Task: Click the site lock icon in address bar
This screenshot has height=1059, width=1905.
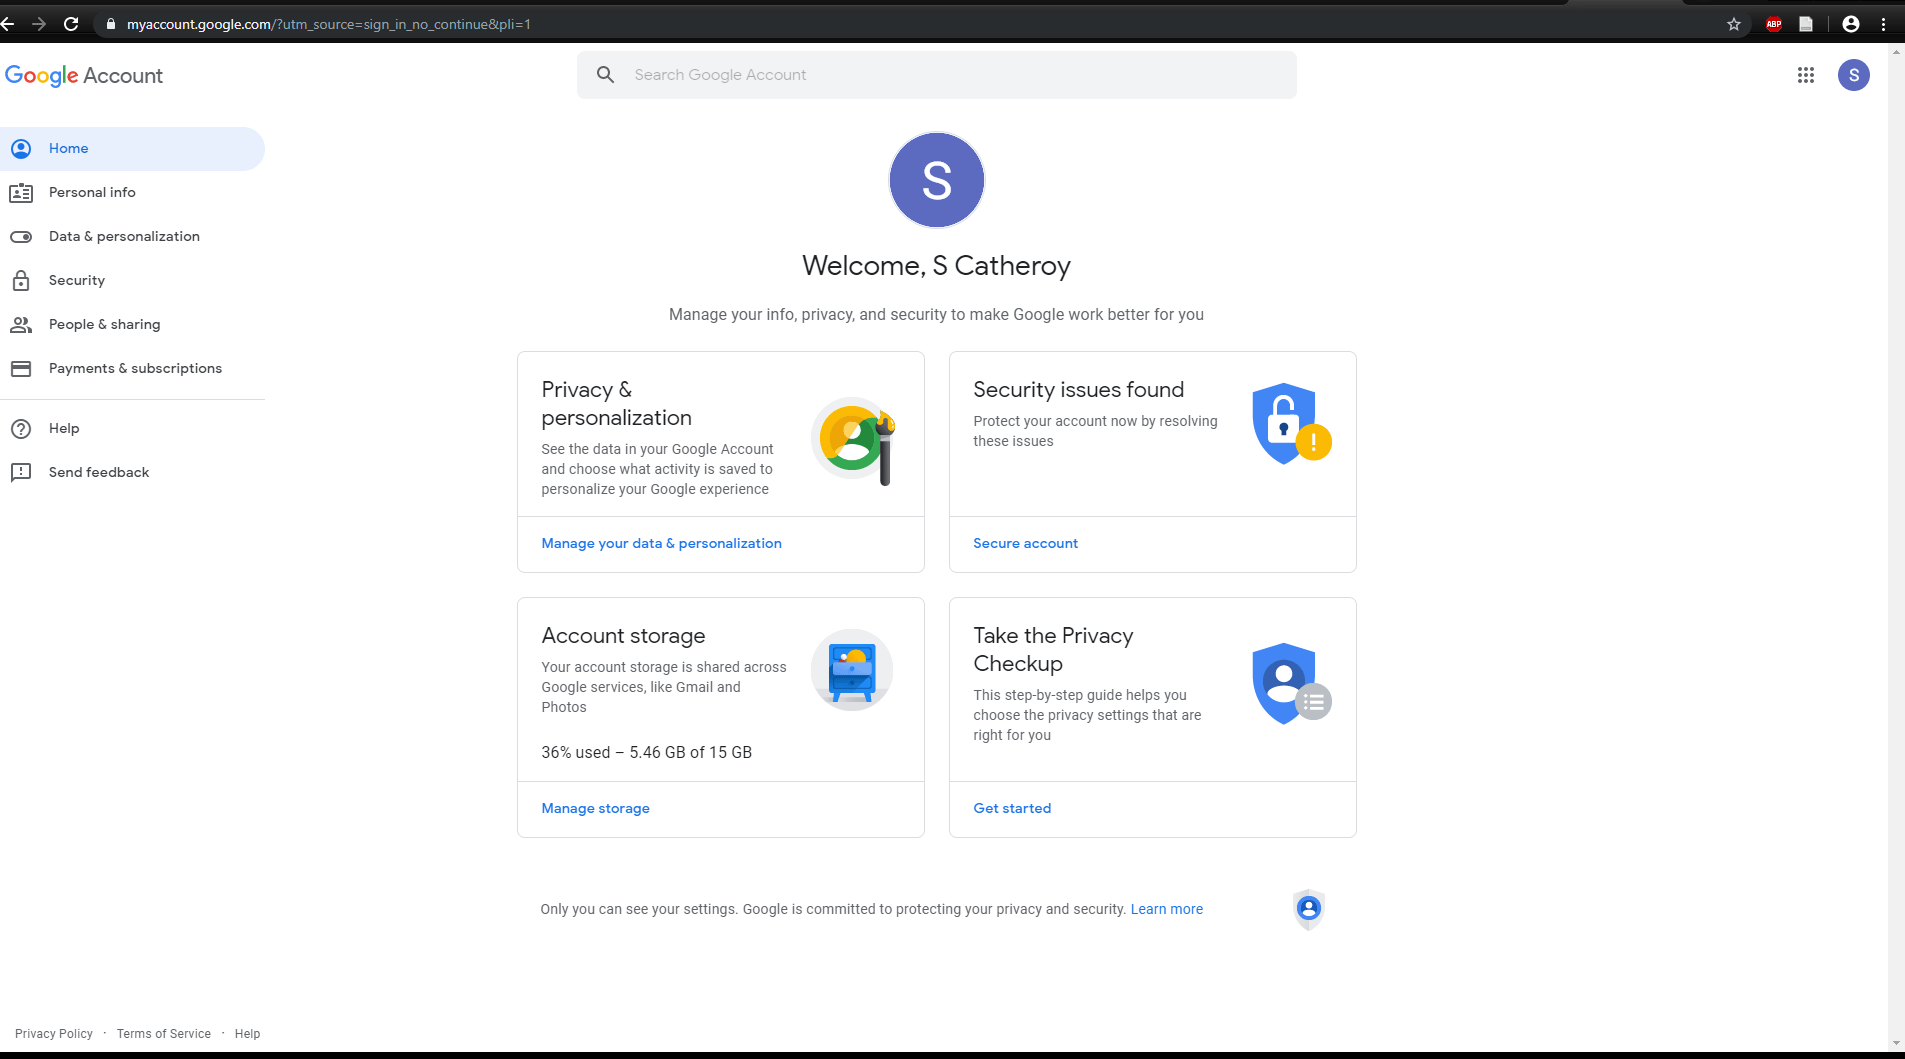Action: click(x=111, y=24)
